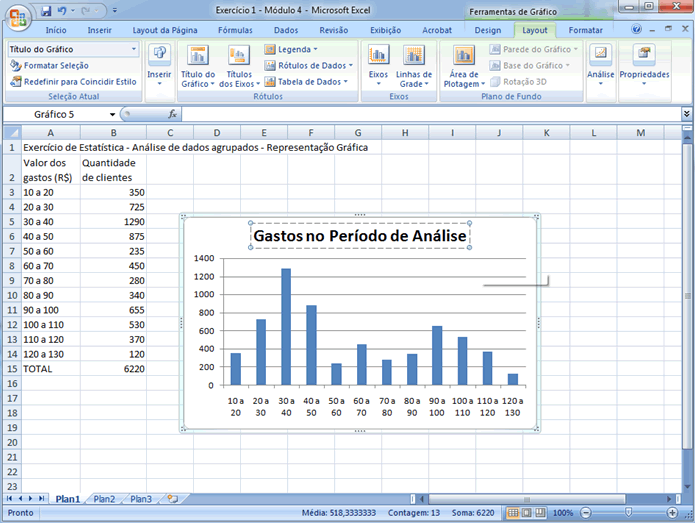695x523 pixels.
Task: Click the zoom slider in the status bar
Action: 627,513
